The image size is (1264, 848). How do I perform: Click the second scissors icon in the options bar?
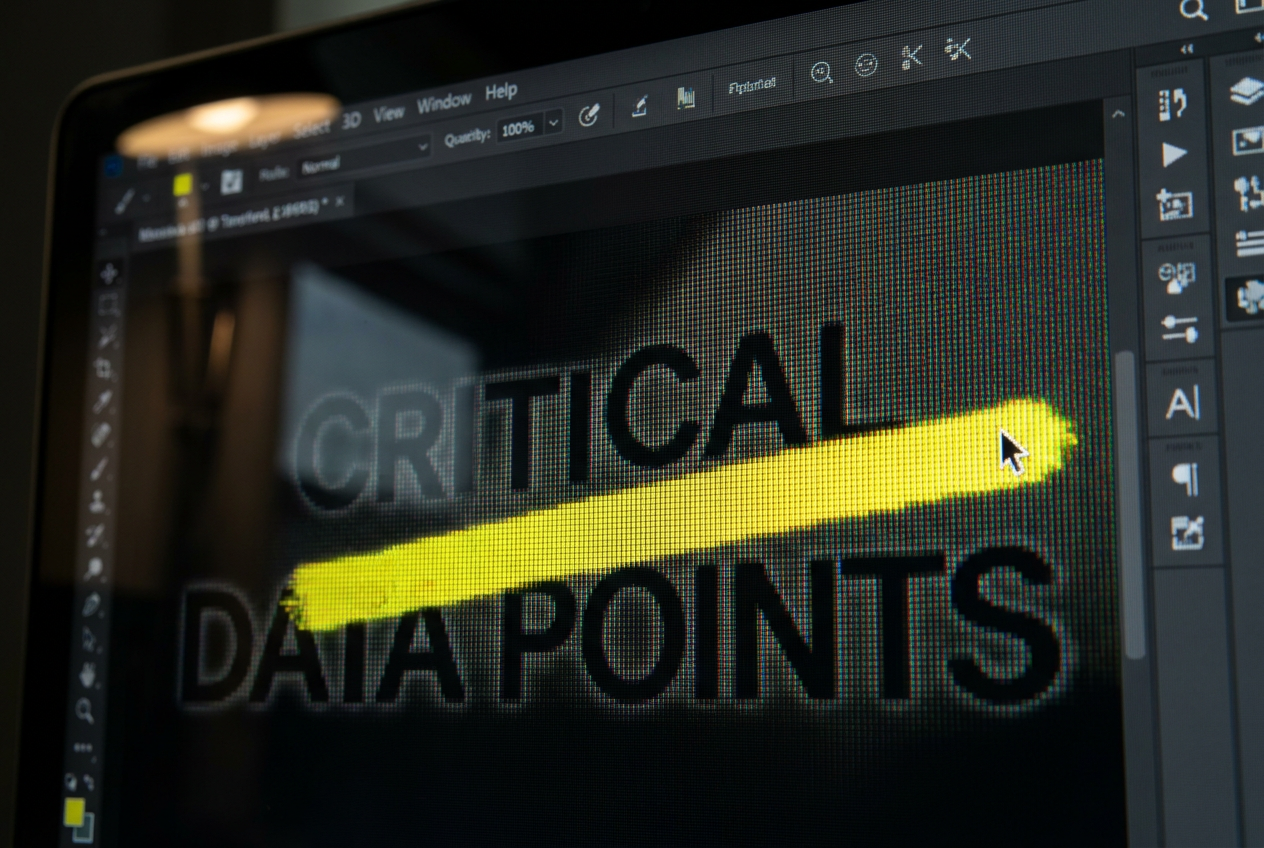point(958,49)
